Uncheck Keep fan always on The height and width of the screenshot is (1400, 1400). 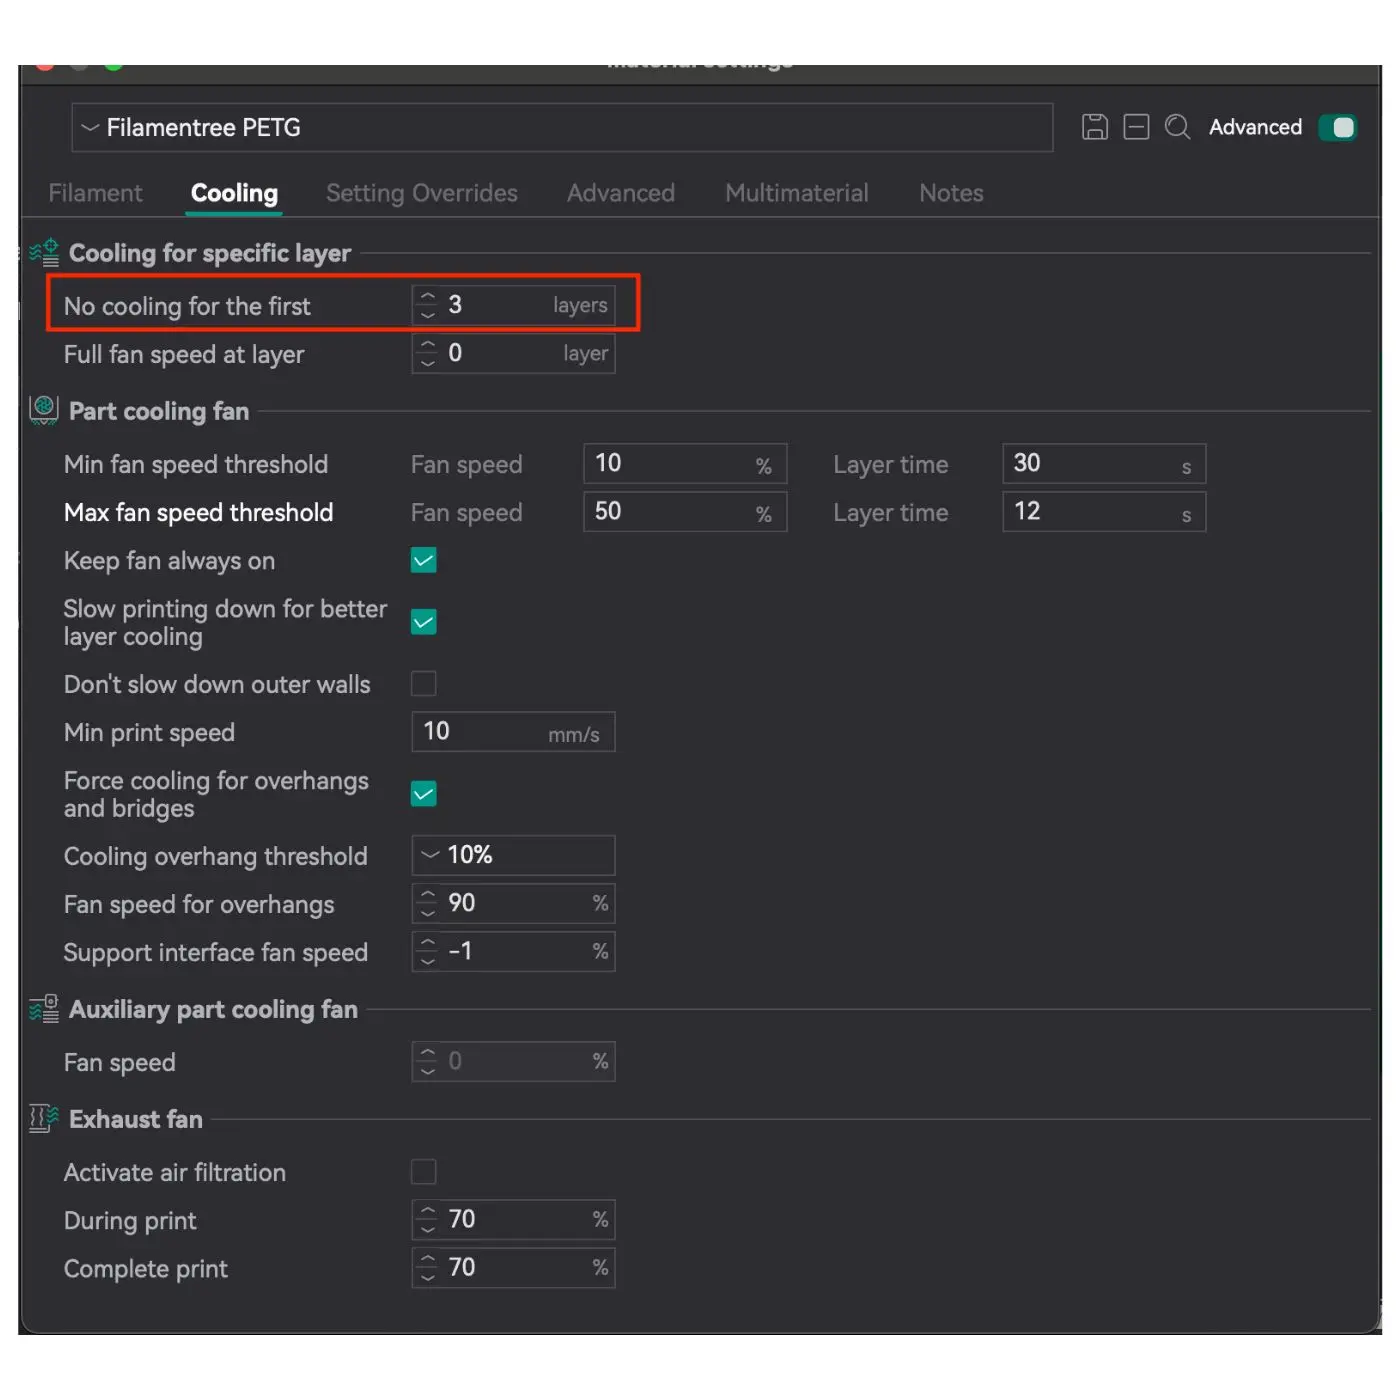pos(424,561)
